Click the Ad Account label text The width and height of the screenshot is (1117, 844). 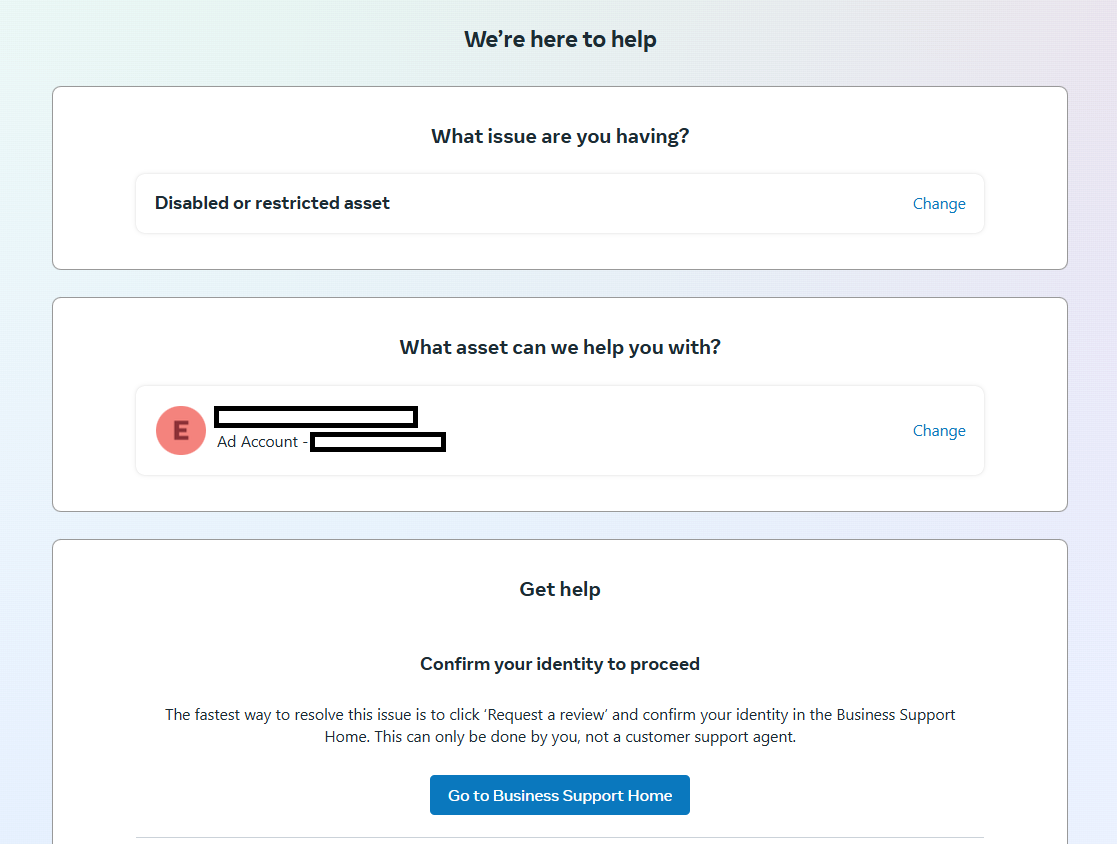[257, 442]
